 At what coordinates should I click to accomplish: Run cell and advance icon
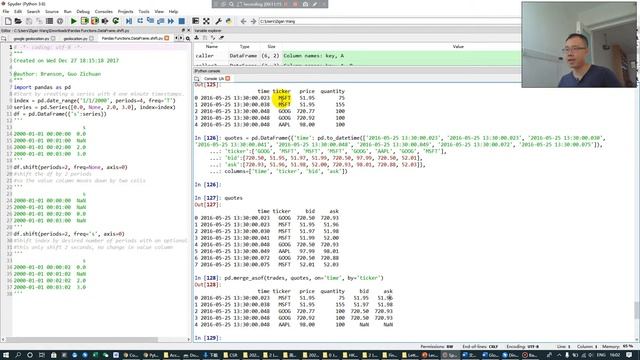[95, 21]
